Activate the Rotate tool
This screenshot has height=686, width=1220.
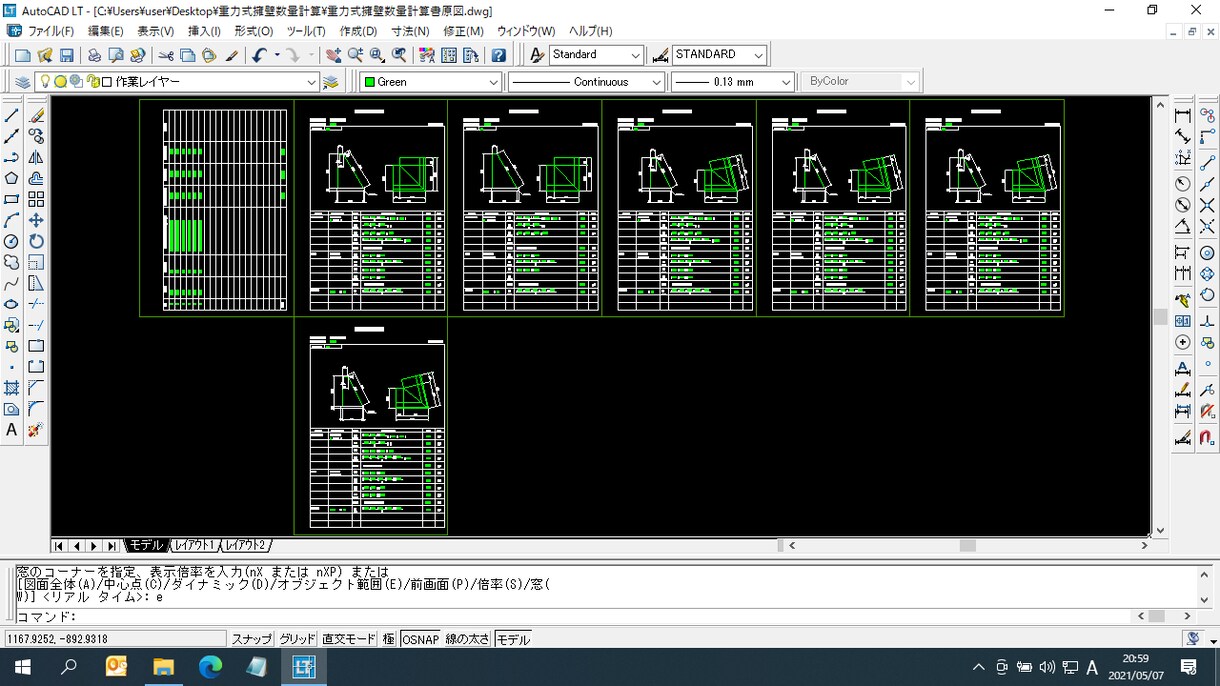[36, 241]
